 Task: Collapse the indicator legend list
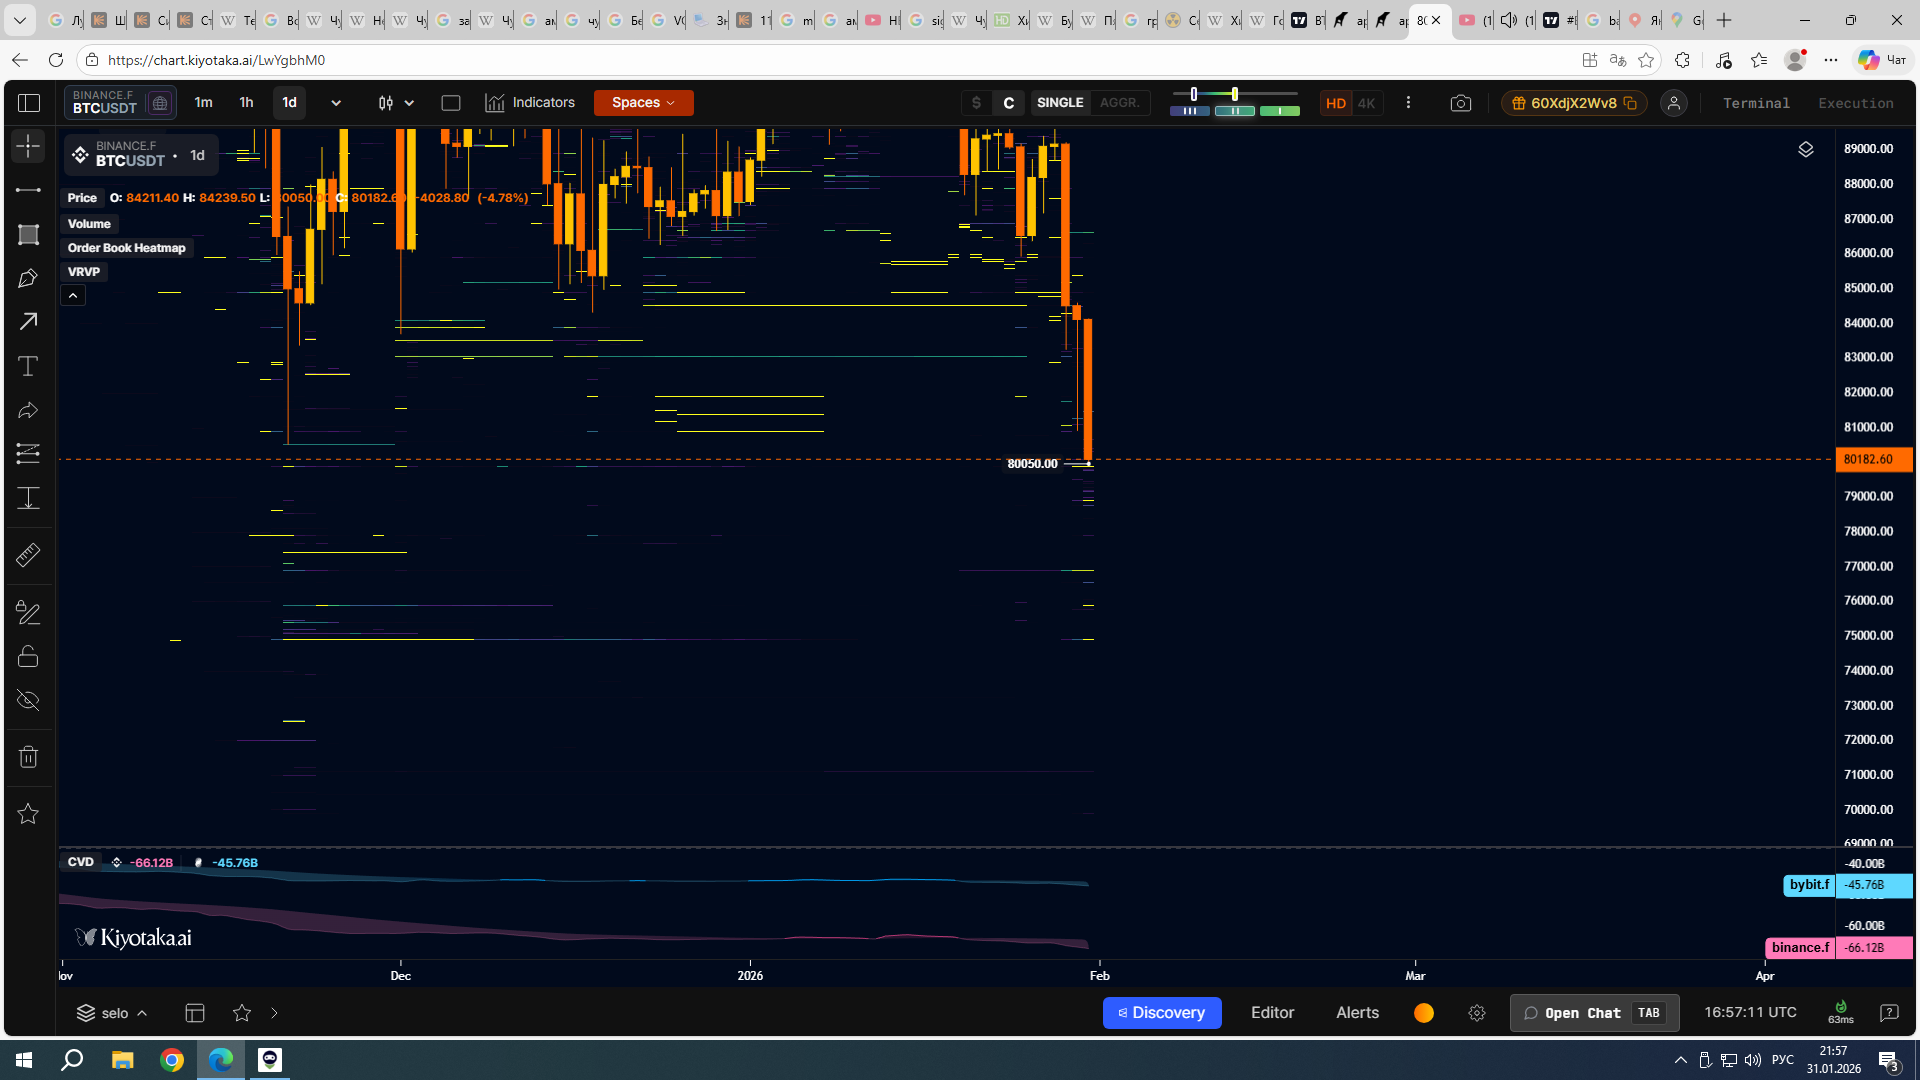point(73,295)
